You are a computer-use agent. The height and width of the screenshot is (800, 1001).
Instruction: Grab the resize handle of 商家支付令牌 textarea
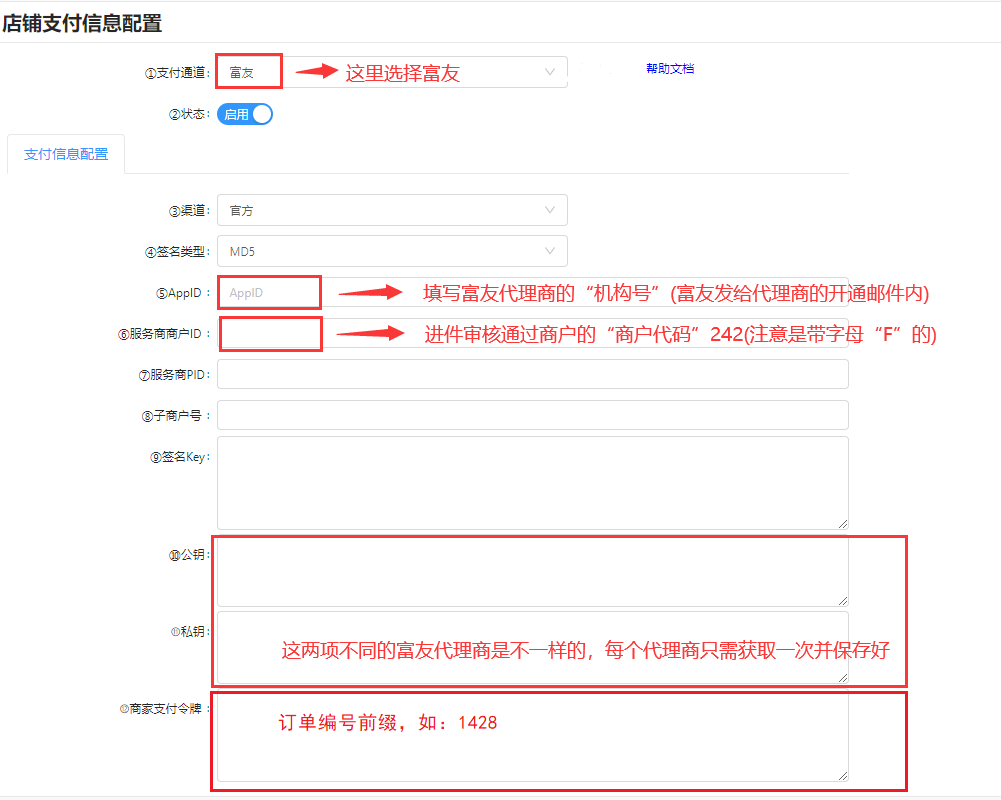click(x=843, y=776)
